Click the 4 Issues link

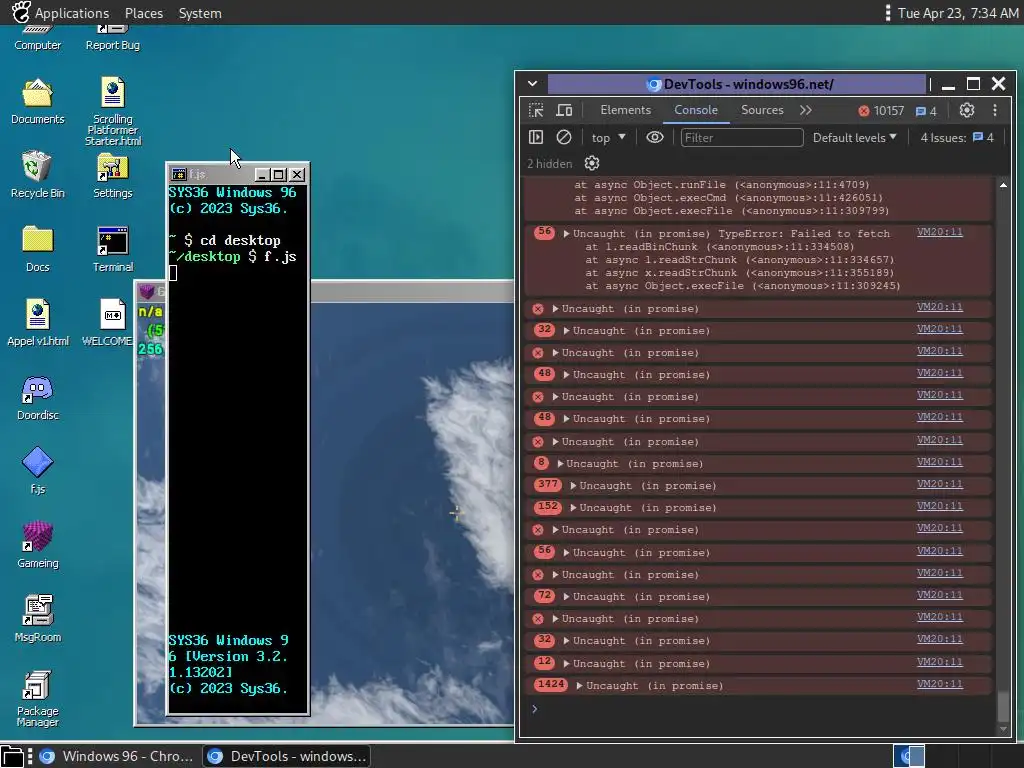pos(957,137)
